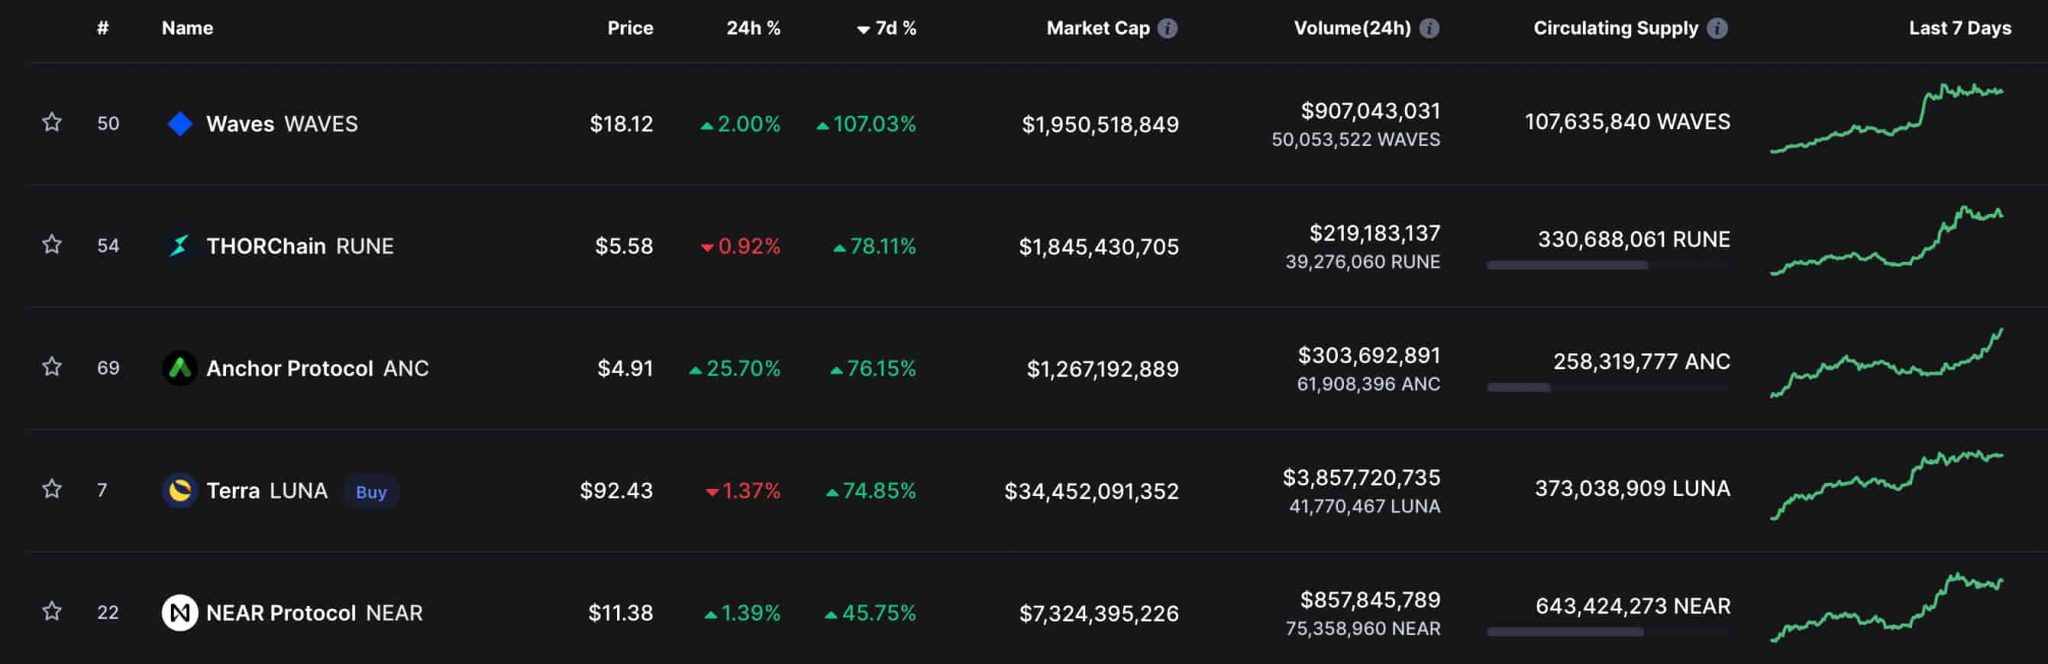This screenshot has width=2048, height=664.
Task: Open Market Cap info tooltip icon
Action: (x=1167, y=28)
